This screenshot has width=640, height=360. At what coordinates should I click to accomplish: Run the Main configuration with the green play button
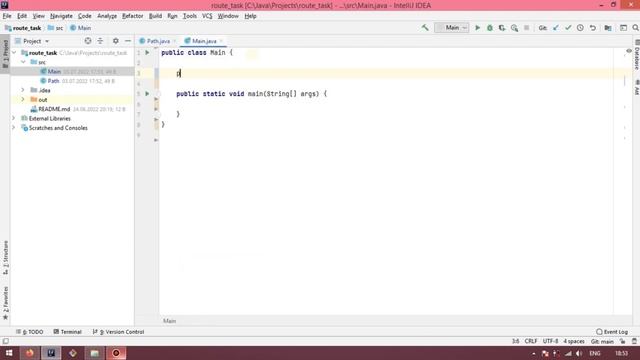477,28
